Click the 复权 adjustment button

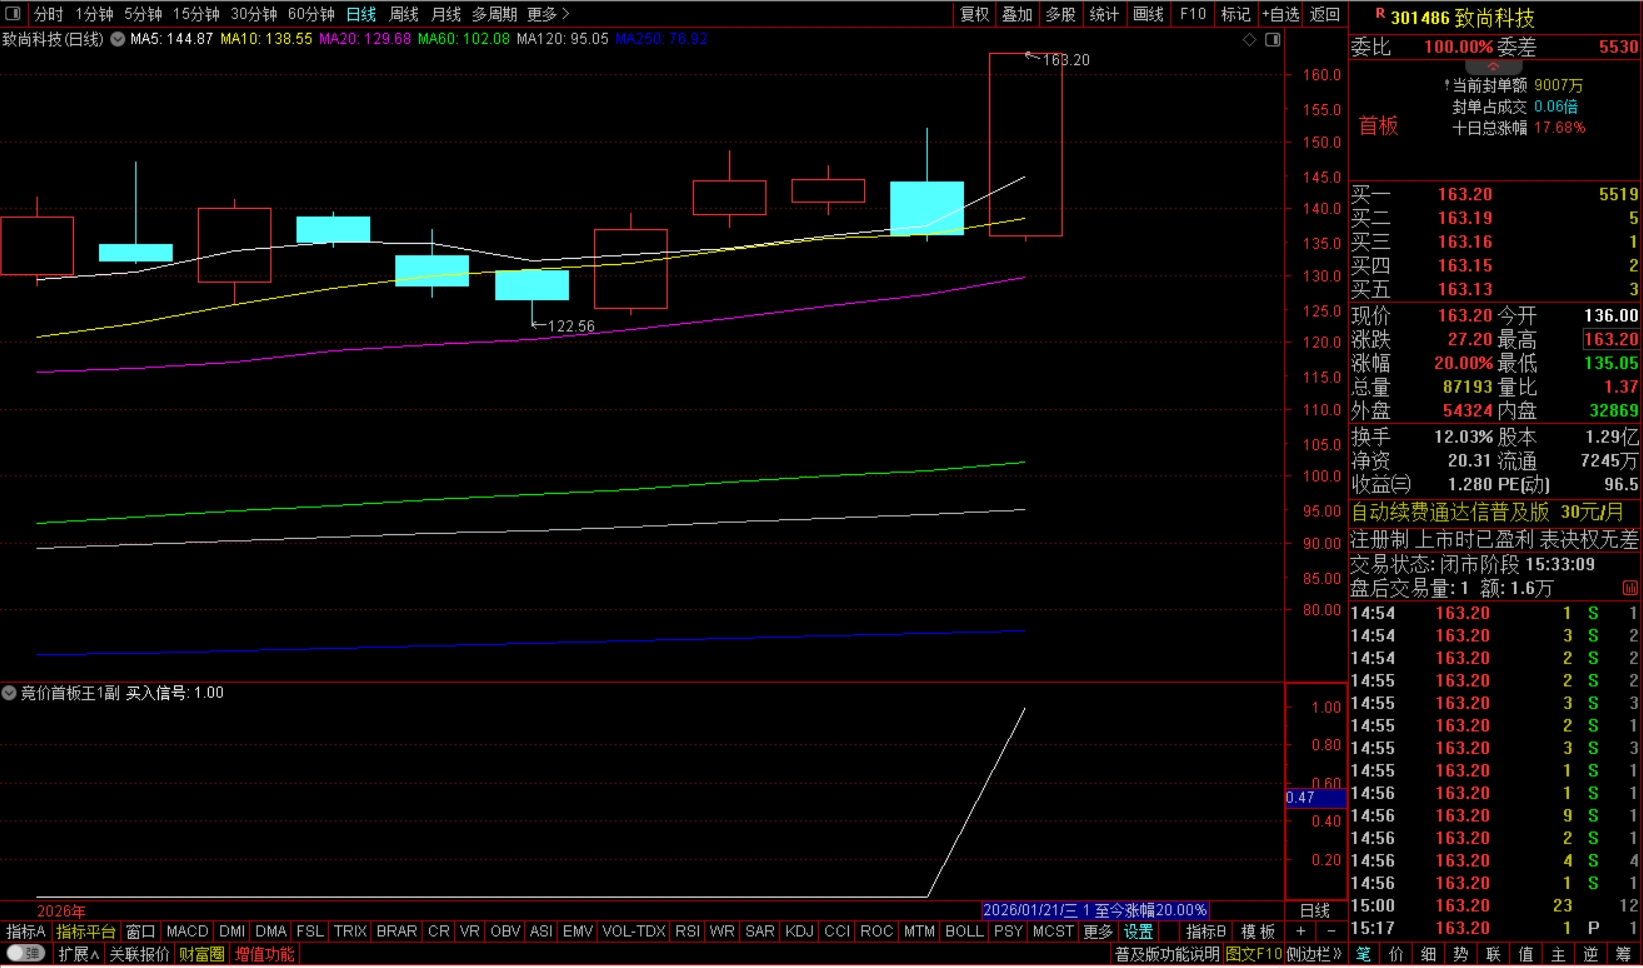[974, 14]
